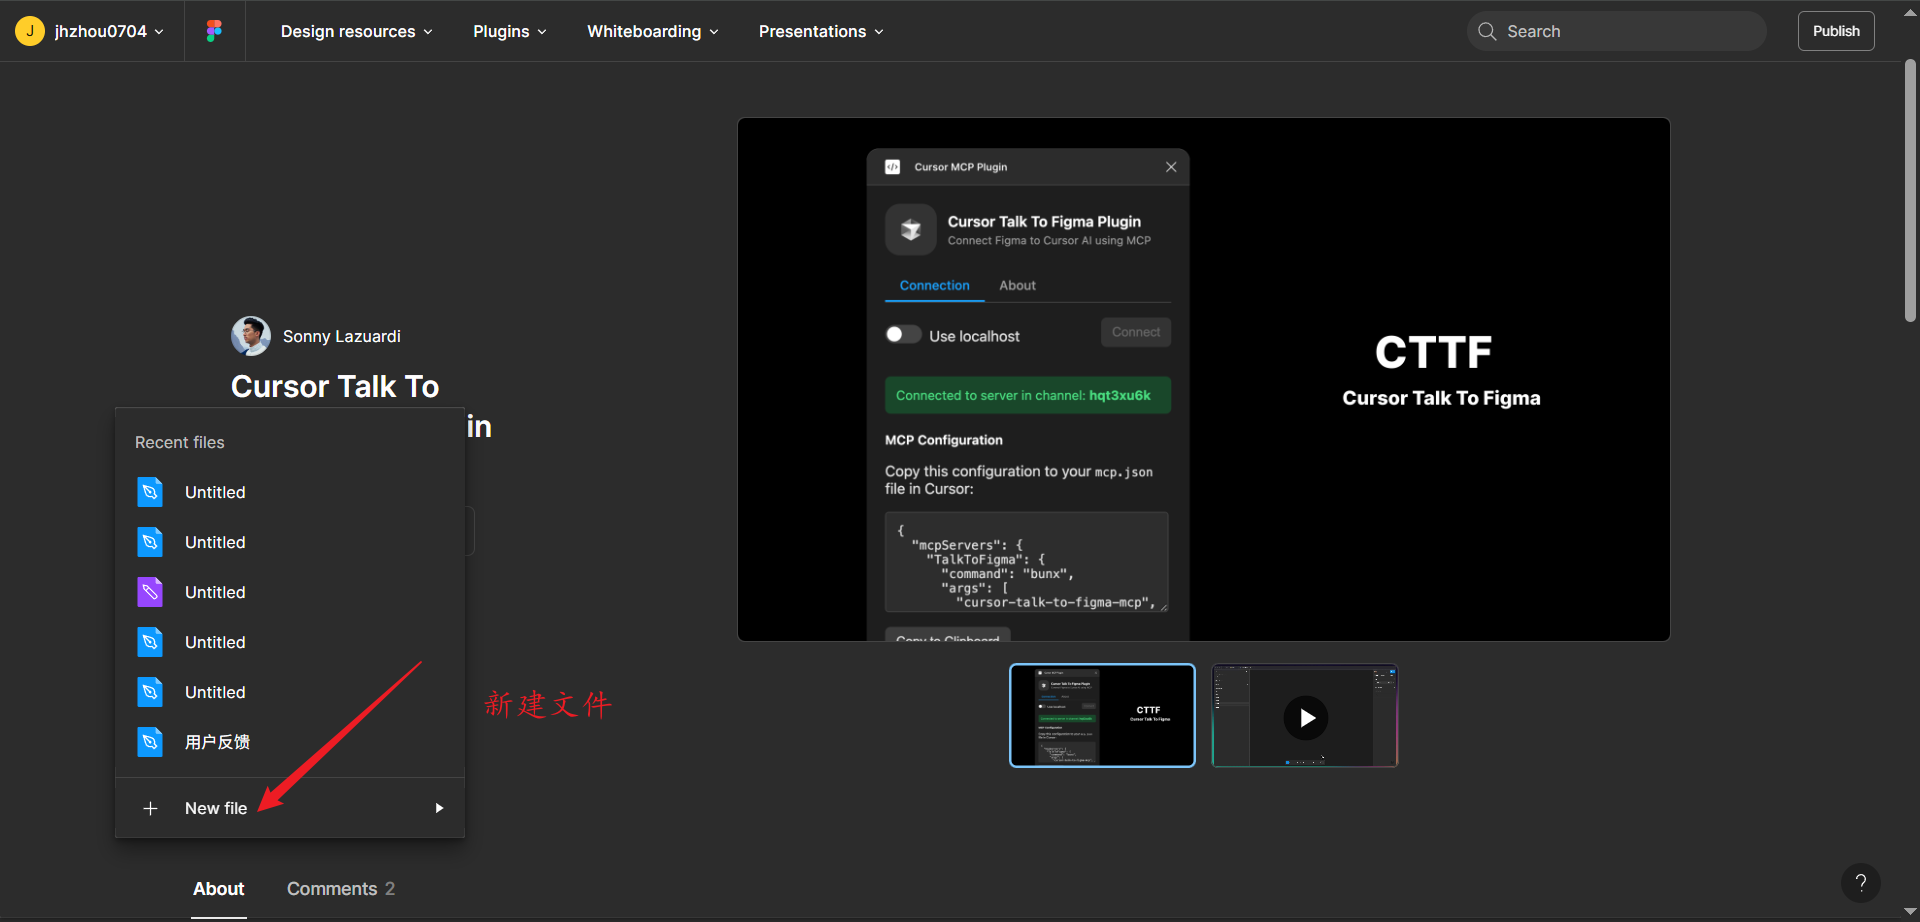Open the Figma logo home icon
Viewport: 1920px width, 922px height.
click(x=214, y=31)
